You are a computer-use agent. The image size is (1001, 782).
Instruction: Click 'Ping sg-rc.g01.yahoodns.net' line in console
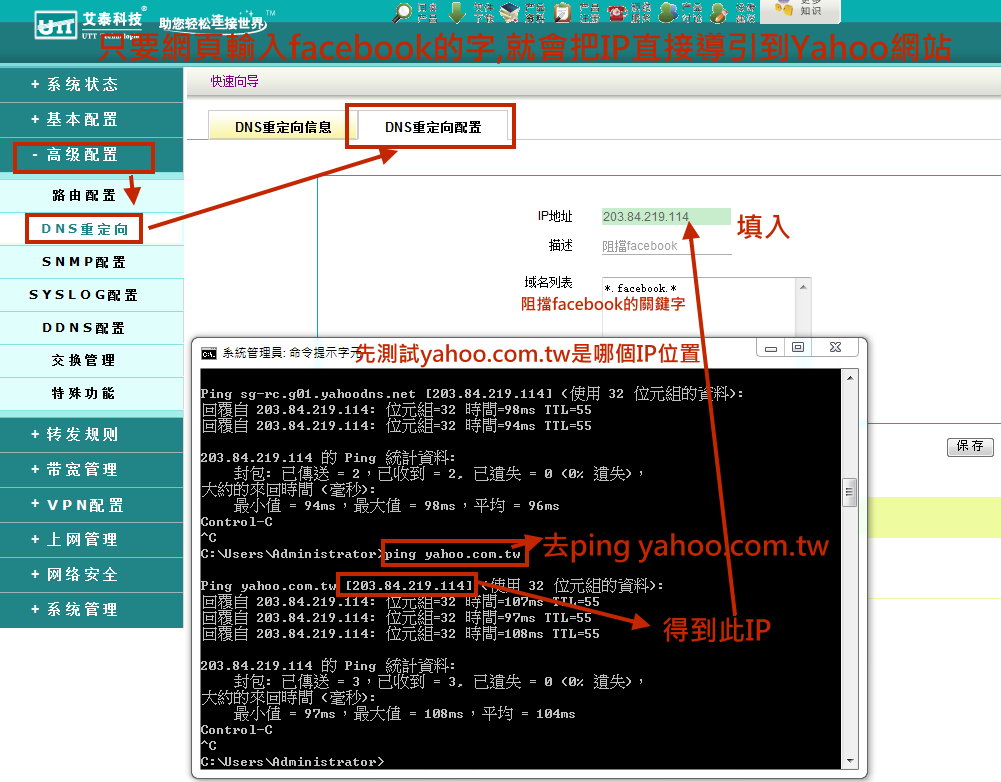pos(472,393)
